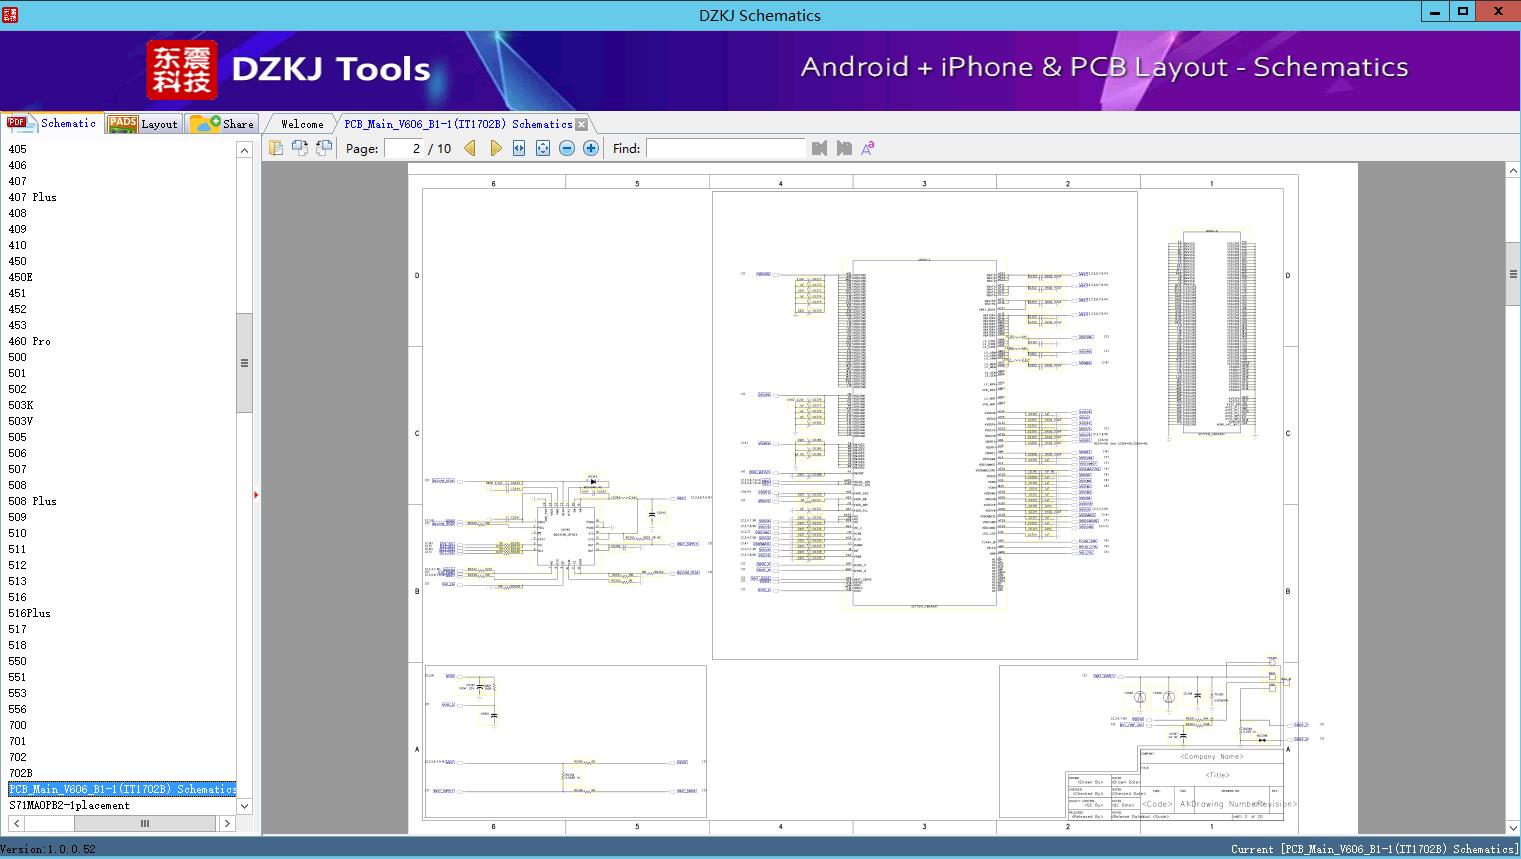Open the Welcome document tab

click(302, 124)
